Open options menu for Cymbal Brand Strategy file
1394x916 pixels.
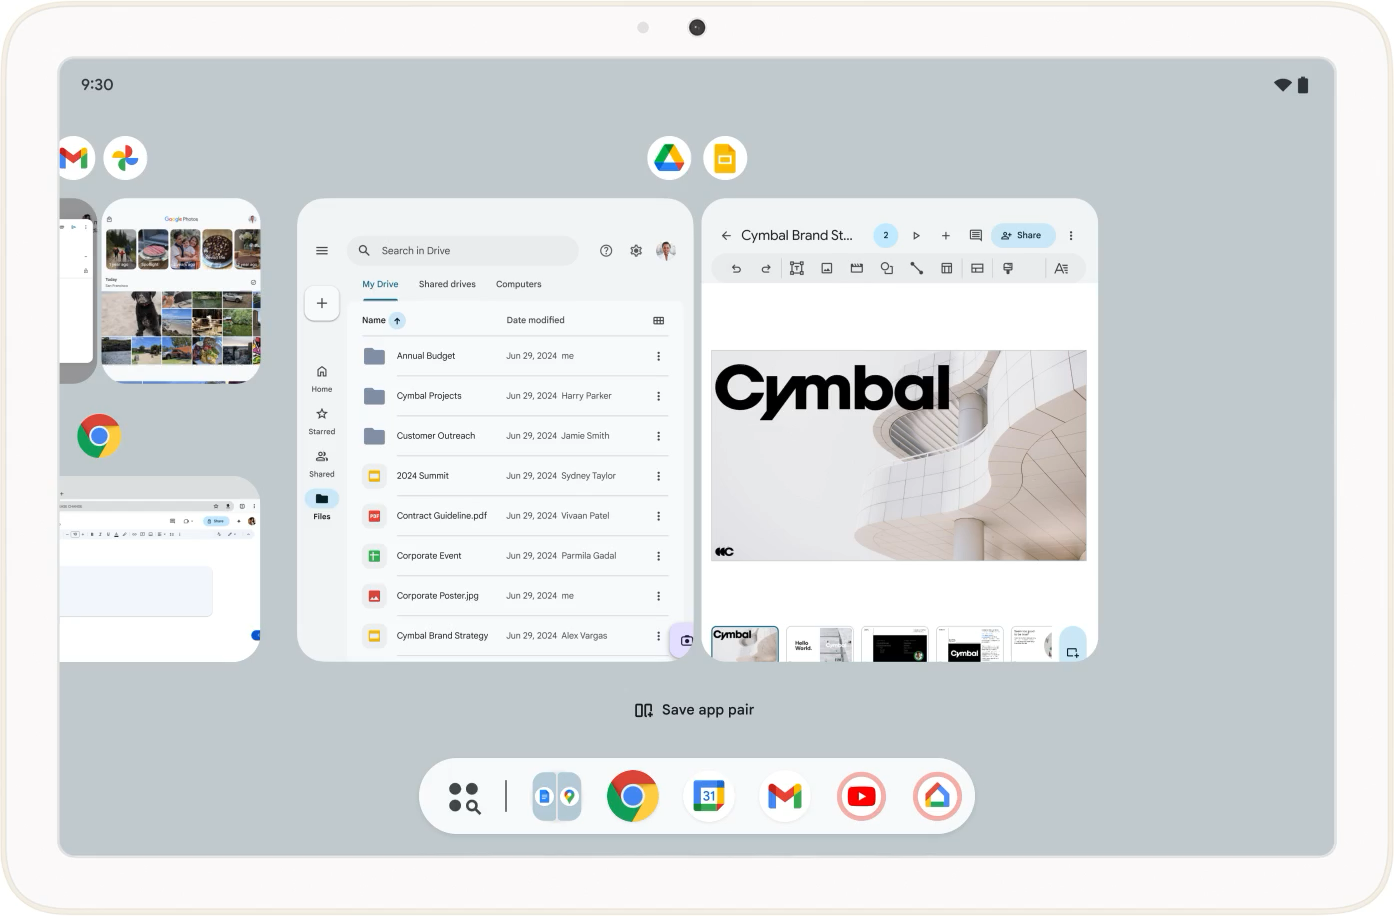point(658,635)
